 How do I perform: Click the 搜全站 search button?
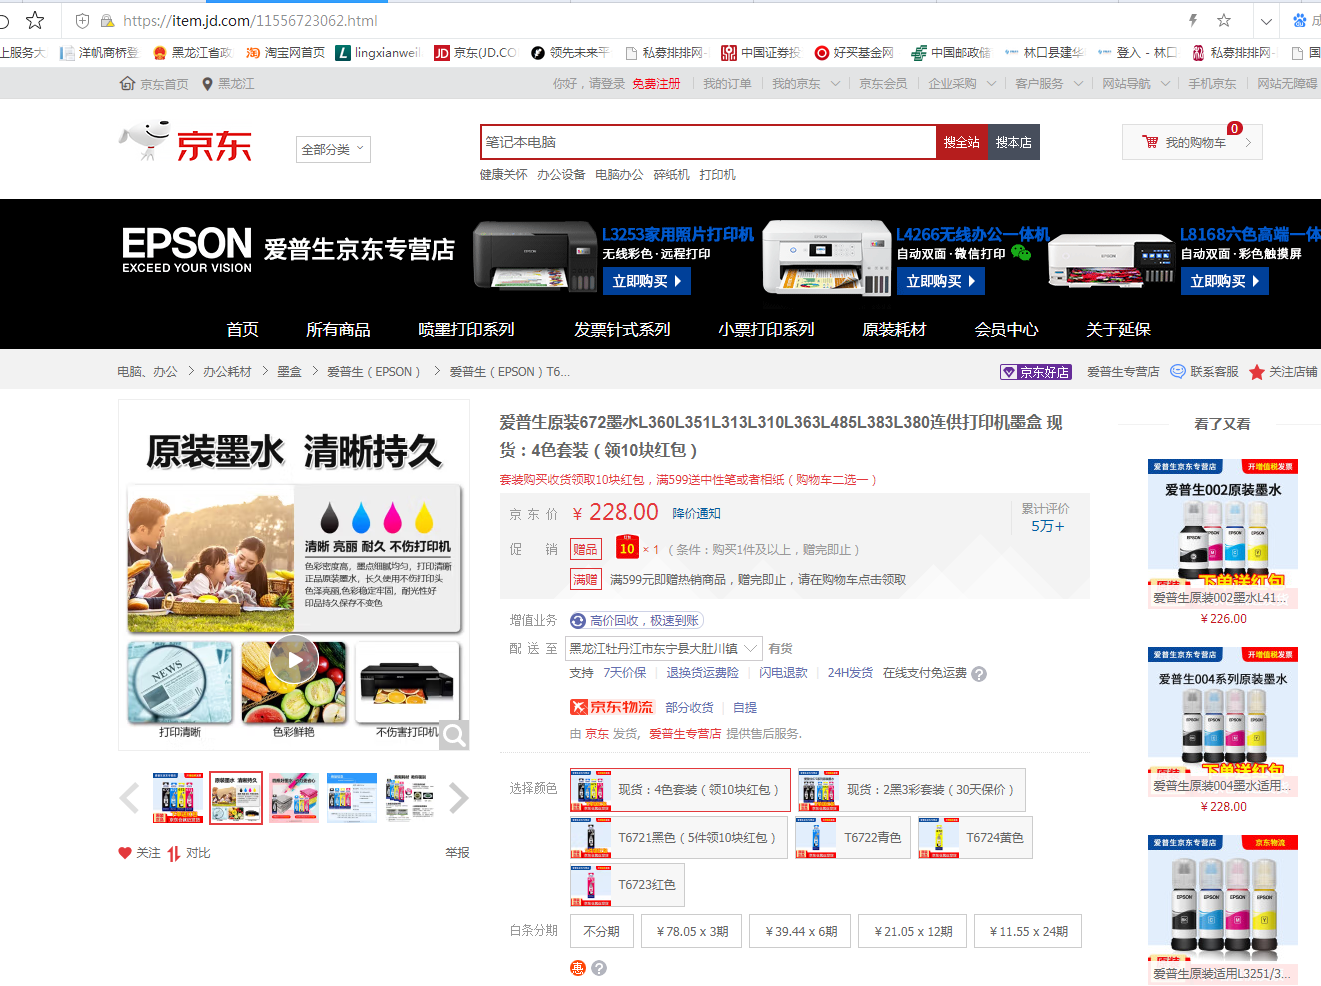(961, 142)
